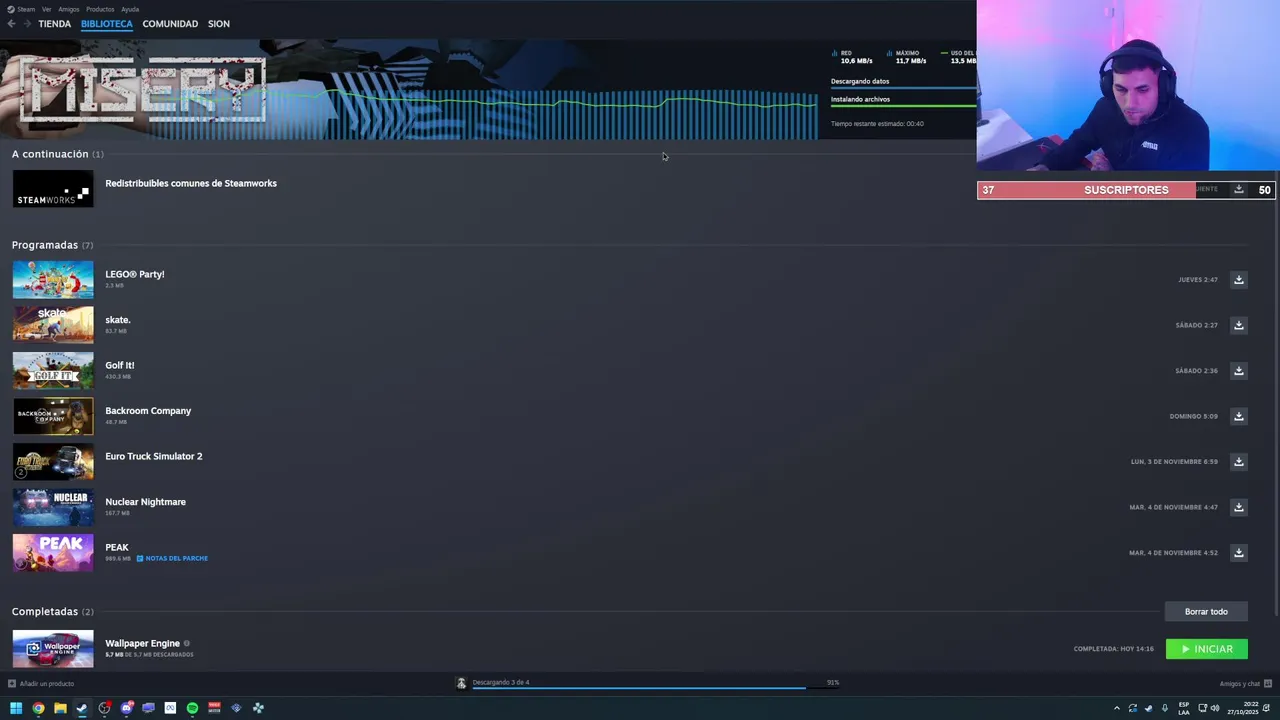
Task: Go back with the navigation arrow
Action: pos(11,24)
